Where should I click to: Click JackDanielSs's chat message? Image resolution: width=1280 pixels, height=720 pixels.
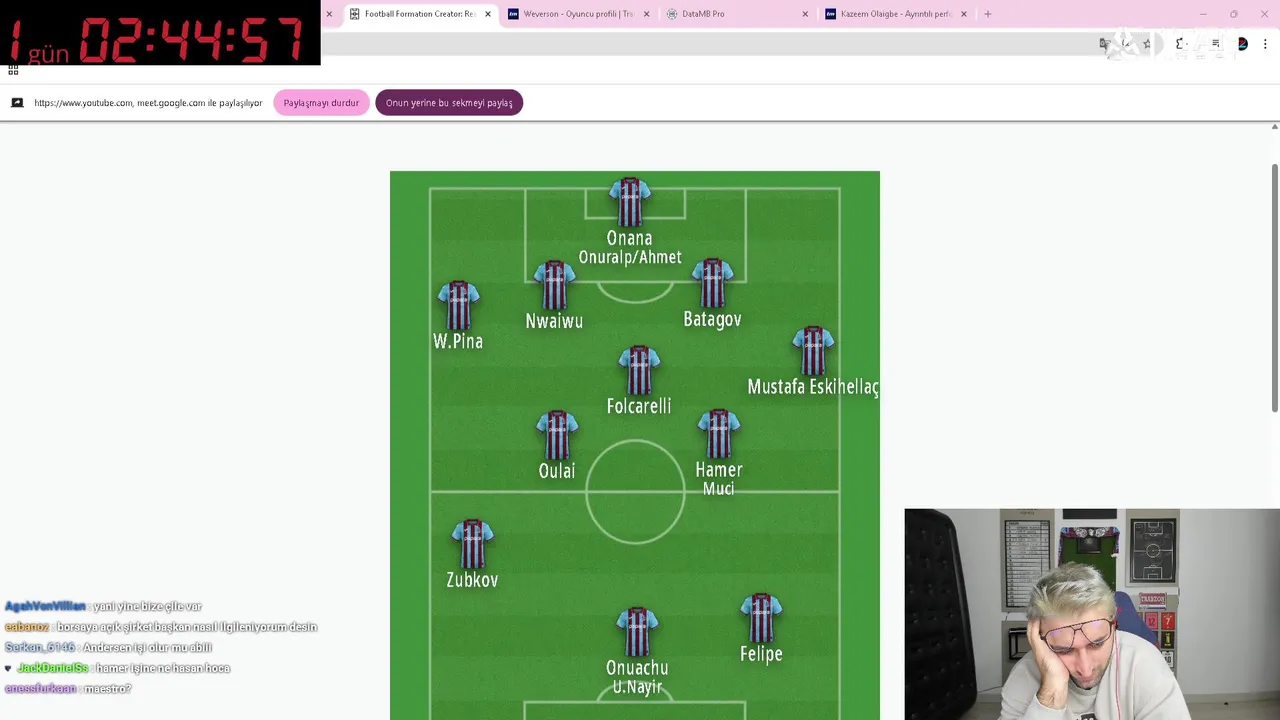coord(118,668)
